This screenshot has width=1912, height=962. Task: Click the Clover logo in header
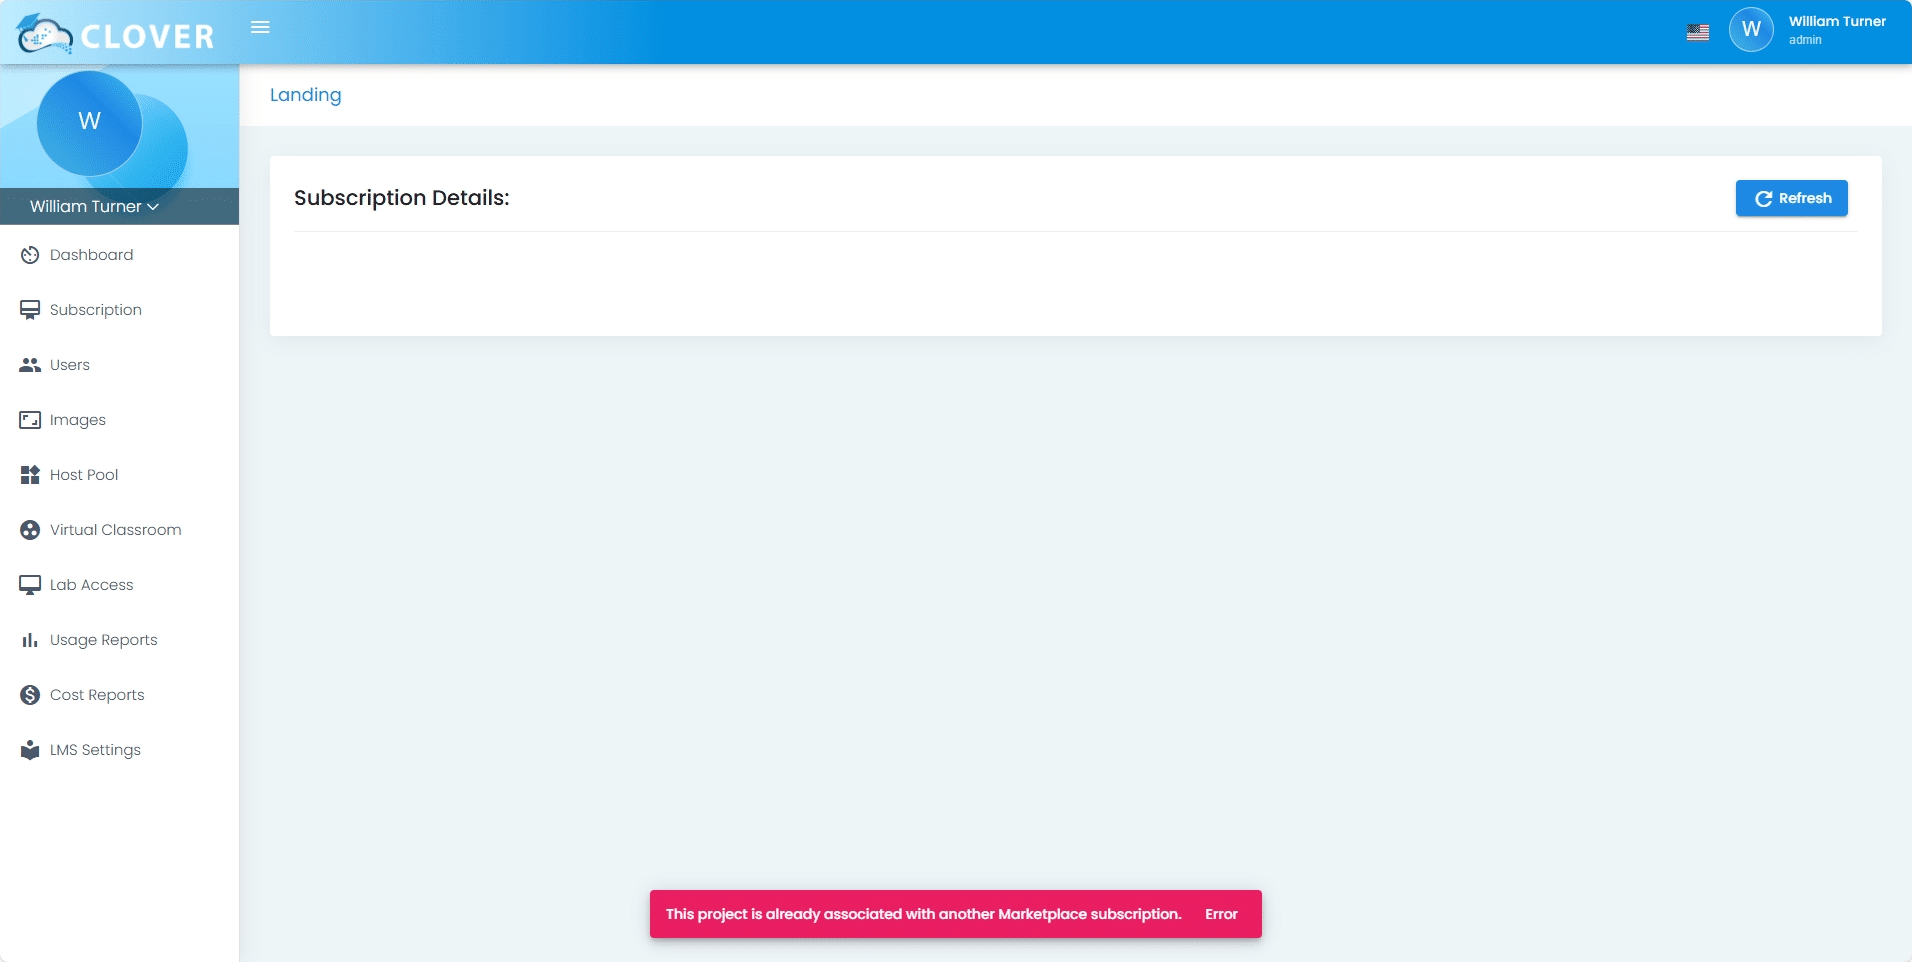click(116, 35)
